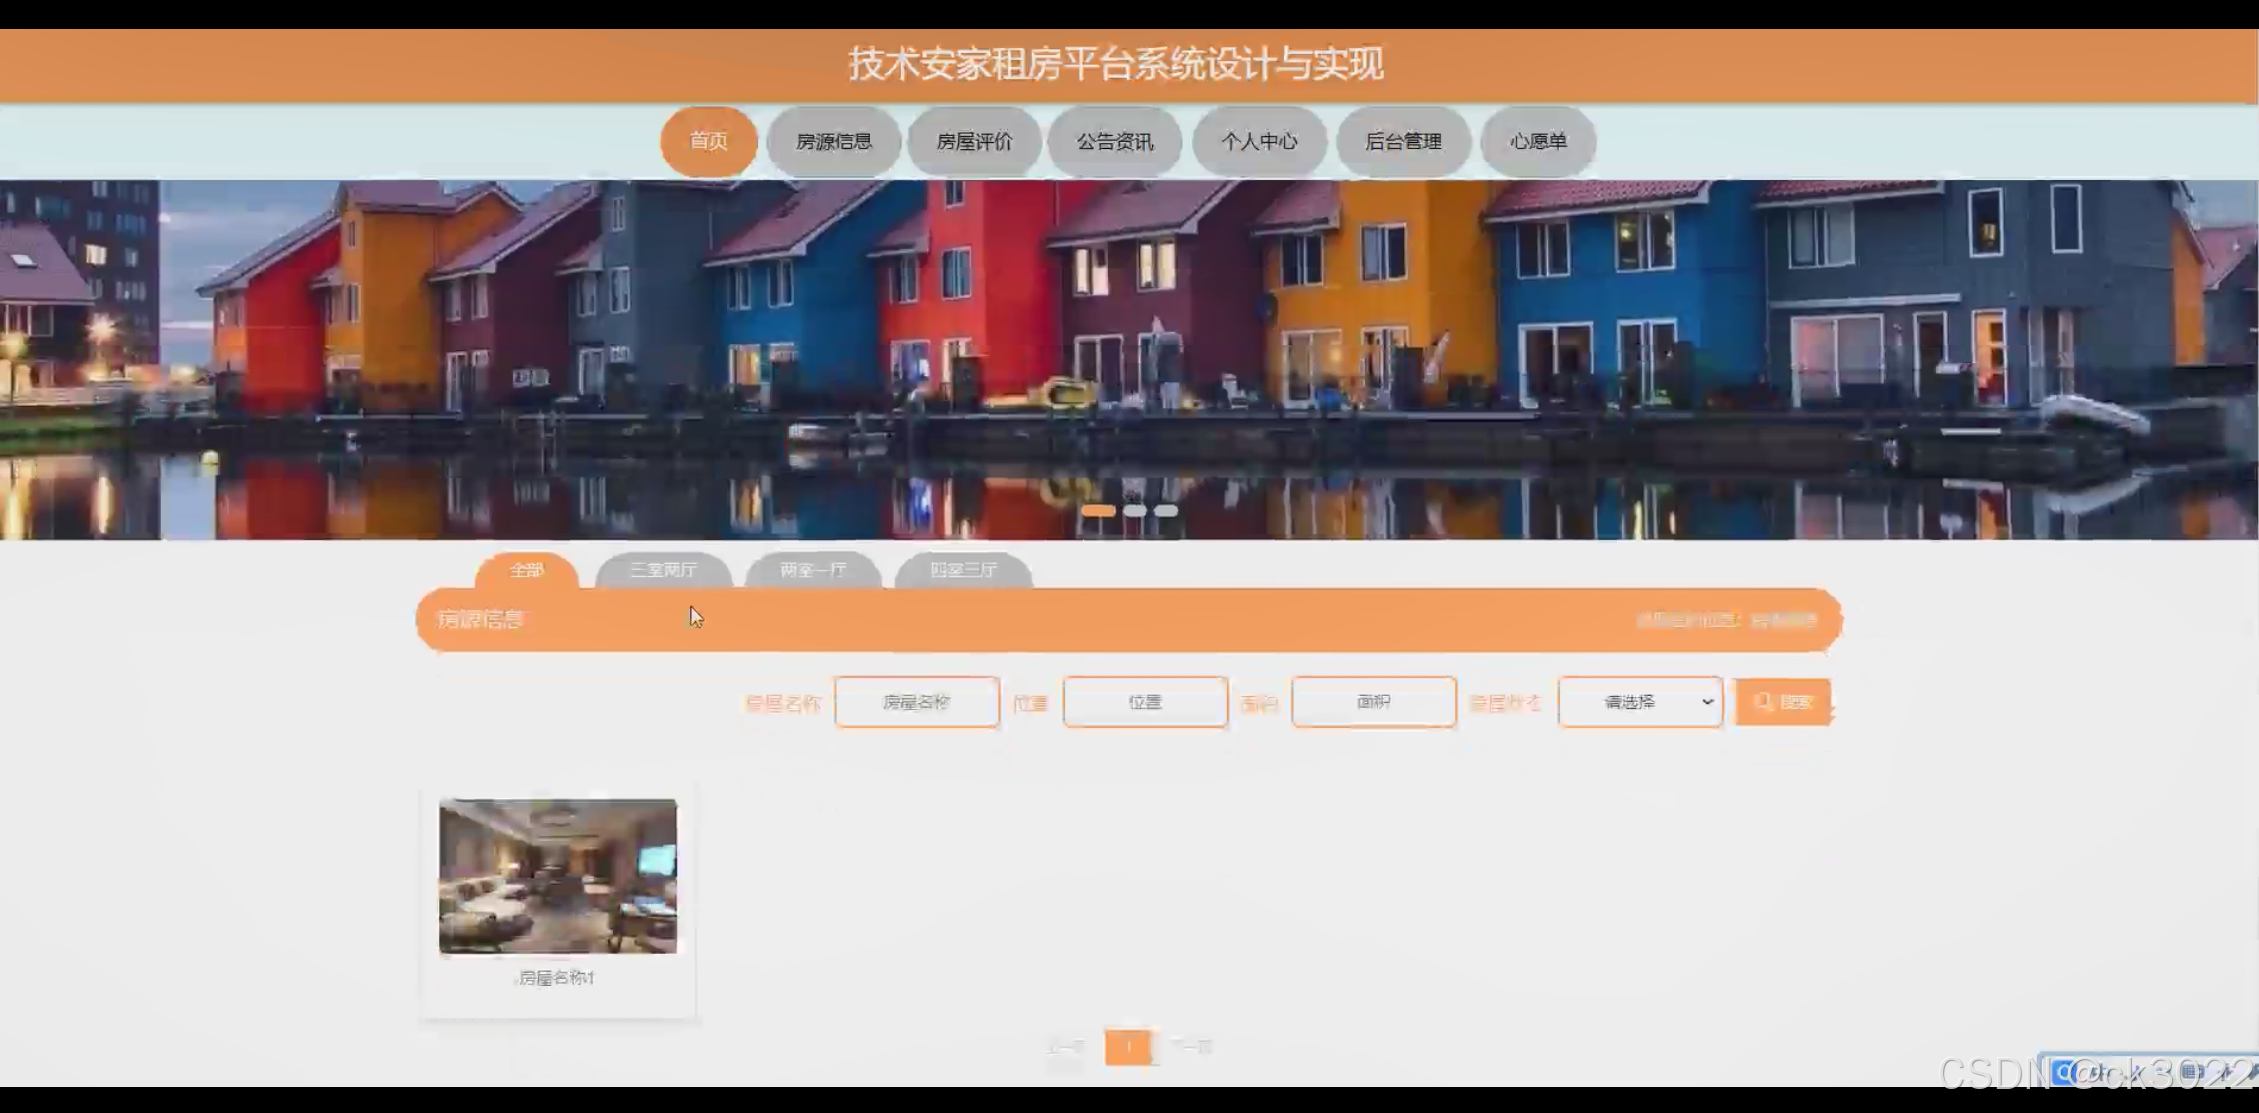Click the 面积 input box
Viewport: 2259px width, 1113px height.
(x=1373, y=702)
